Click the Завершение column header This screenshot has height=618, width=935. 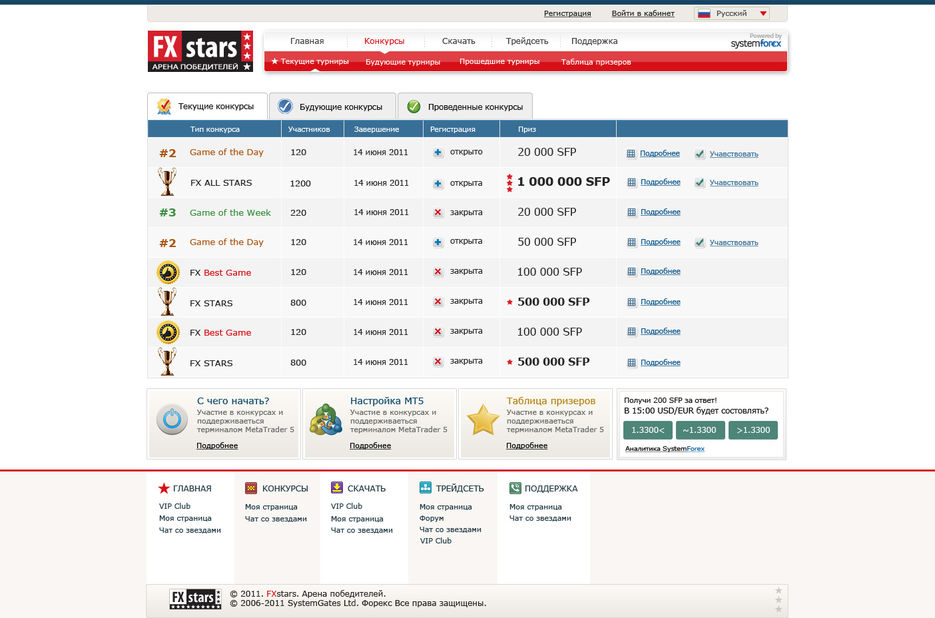pyautogui.click(x=376, y=129)
